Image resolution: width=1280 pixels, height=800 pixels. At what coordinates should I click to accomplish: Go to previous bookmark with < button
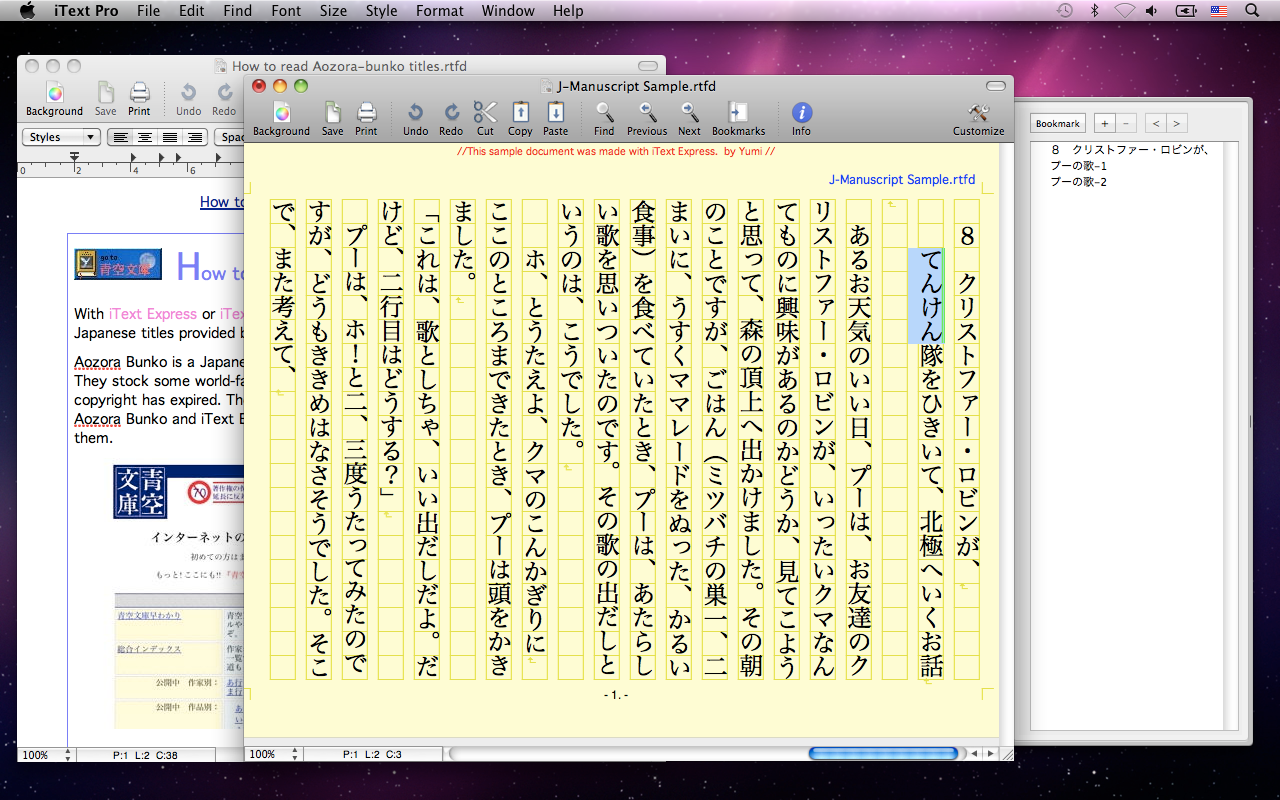tap(1156, 124)
